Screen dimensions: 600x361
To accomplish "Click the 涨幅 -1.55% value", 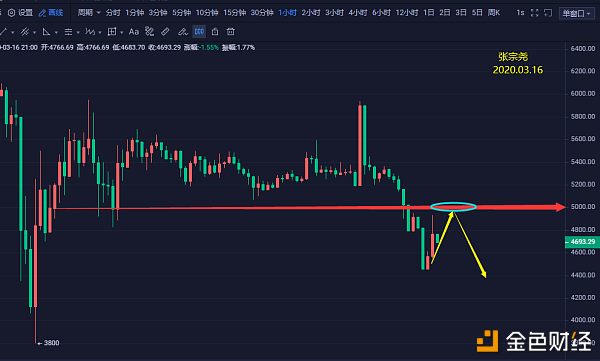I will 201,47.
